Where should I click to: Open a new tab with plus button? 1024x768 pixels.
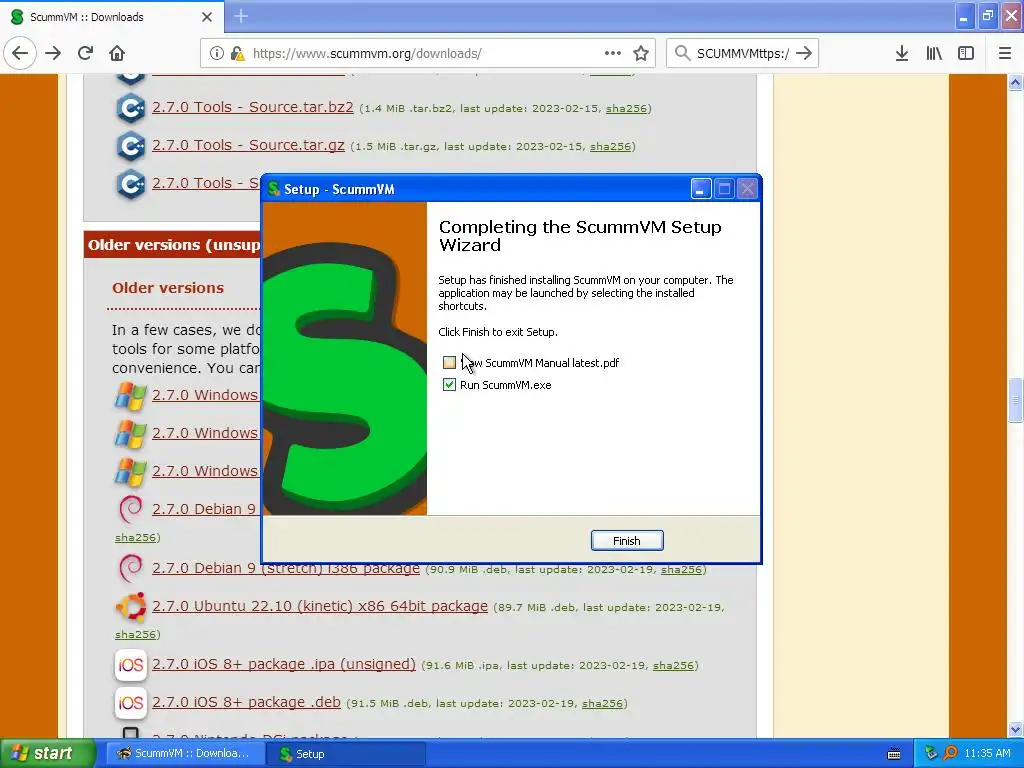[241, 16]
